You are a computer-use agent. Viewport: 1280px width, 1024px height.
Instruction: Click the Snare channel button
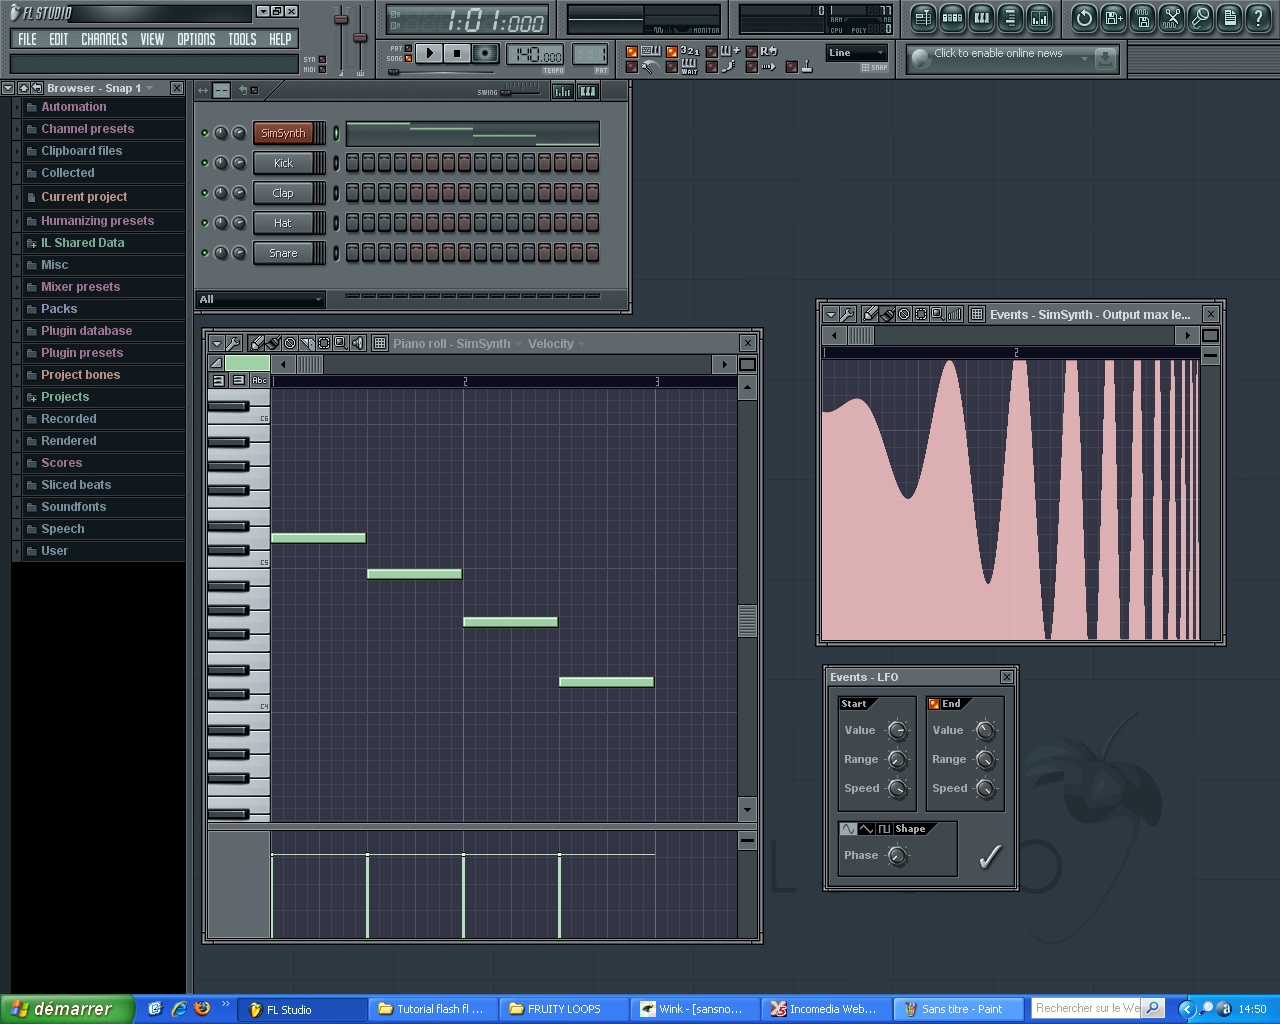[284, 253]
